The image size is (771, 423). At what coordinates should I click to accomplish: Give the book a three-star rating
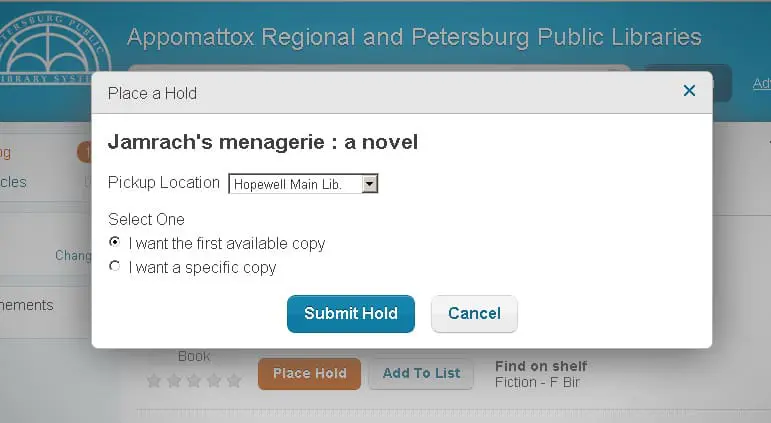pos(194,380)
